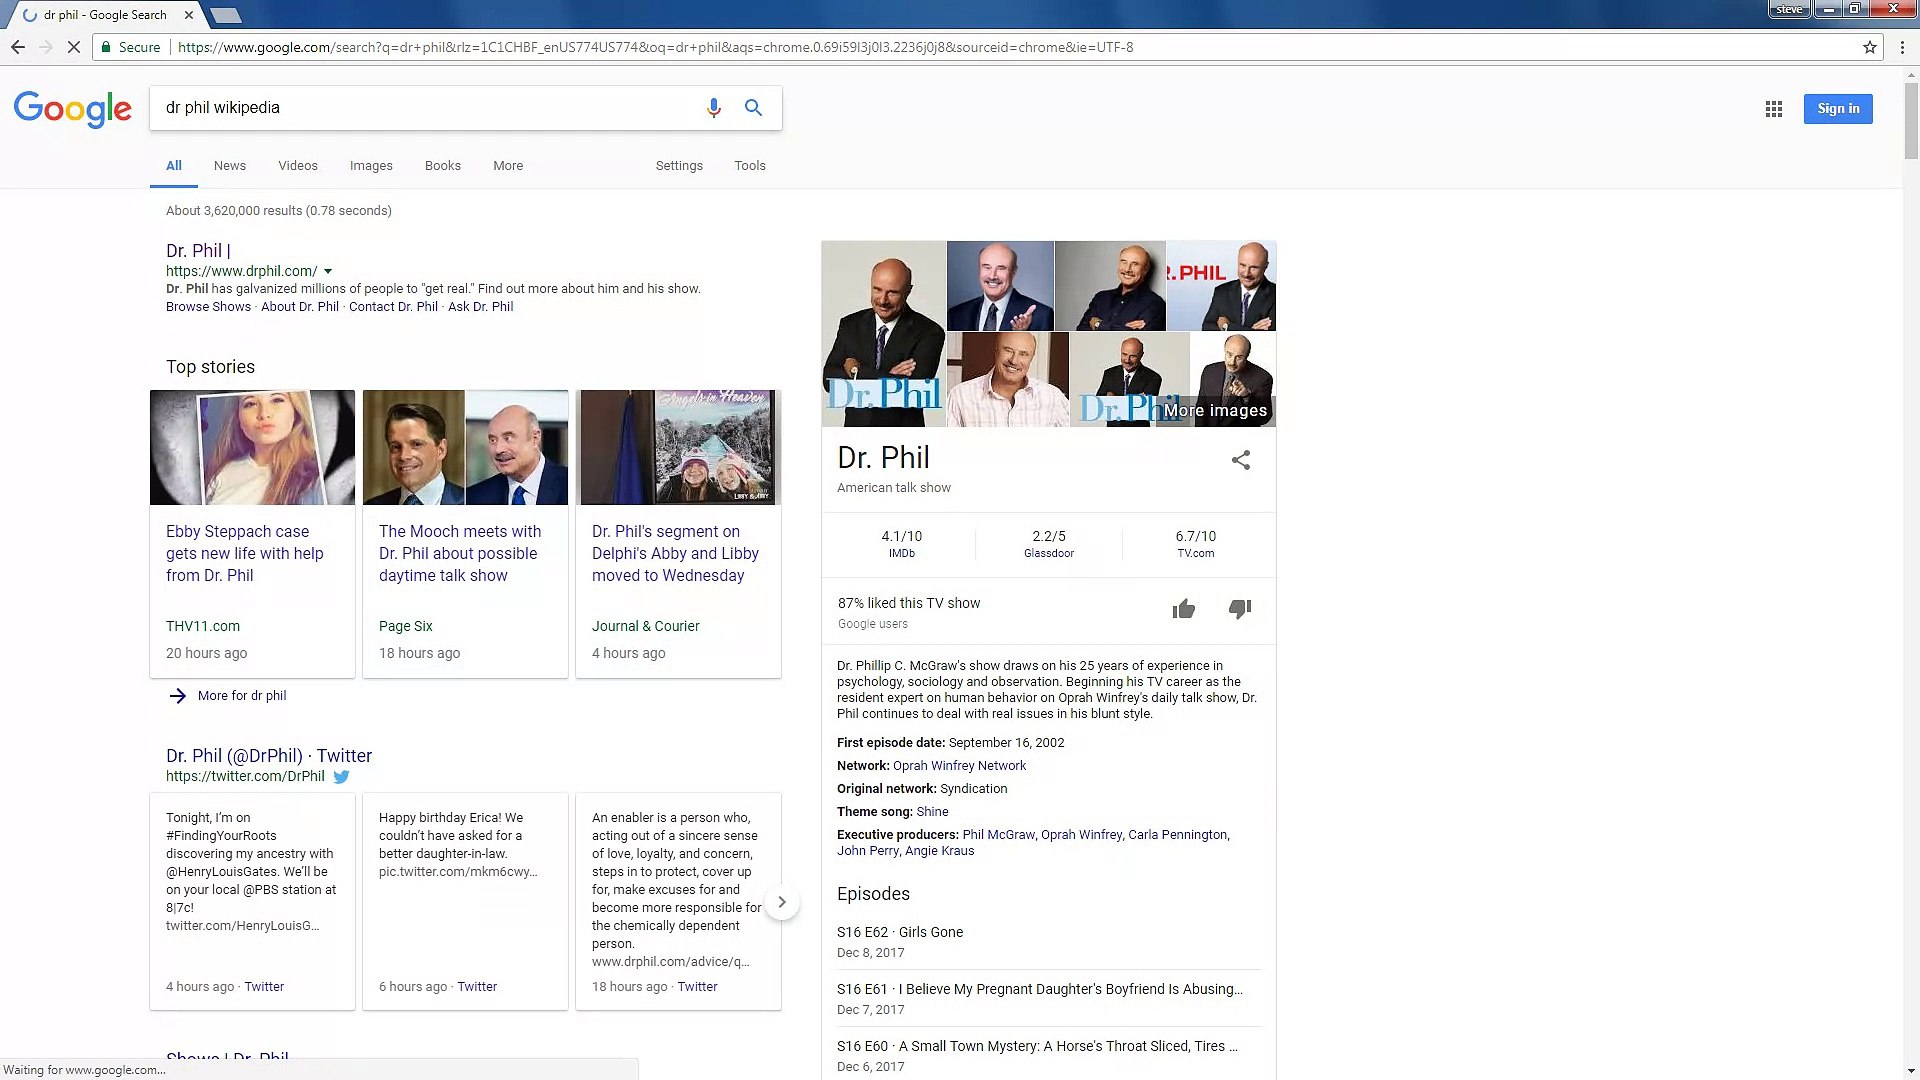1920x1080 pixels.
Task: Open the Dr. Phil | result title
Action: point(198,251)
